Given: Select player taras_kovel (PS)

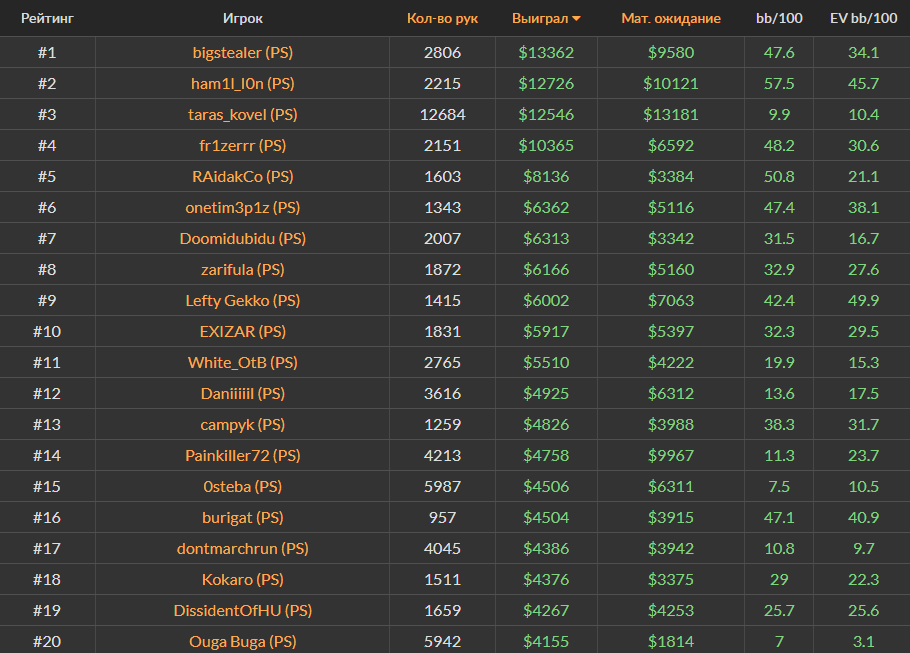Looking at the screenshot, I should click(243, 114).
